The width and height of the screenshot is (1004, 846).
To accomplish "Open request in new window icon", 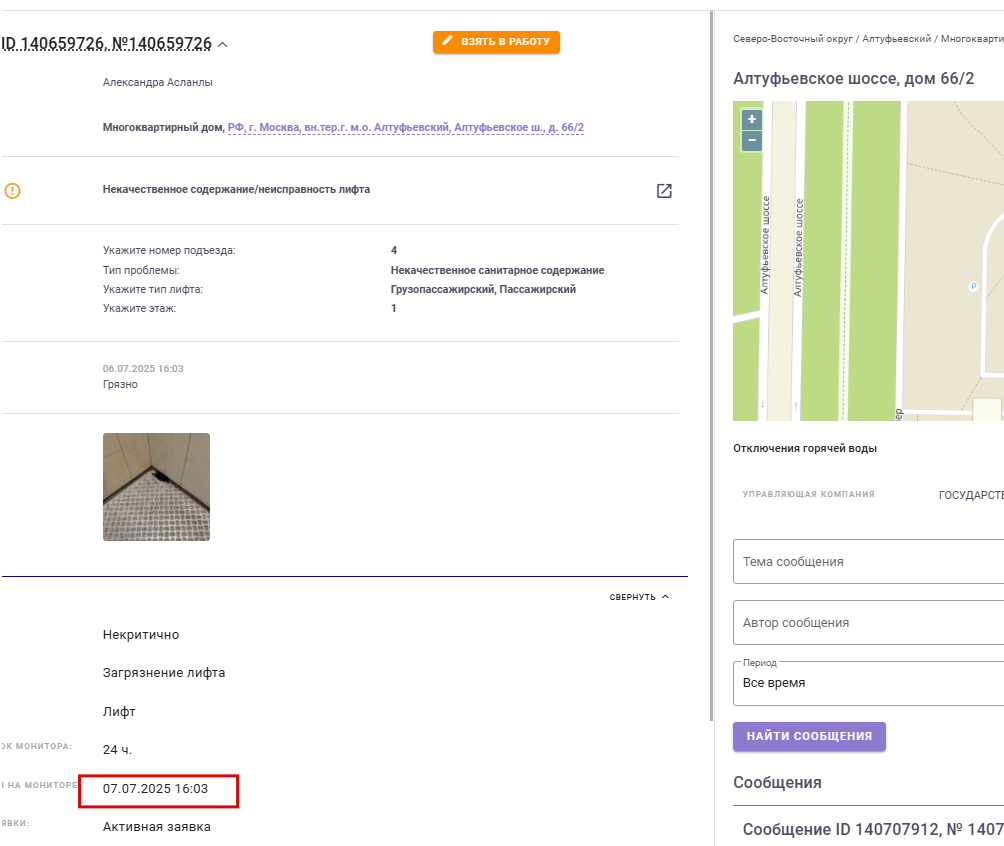I will [664, 191].
